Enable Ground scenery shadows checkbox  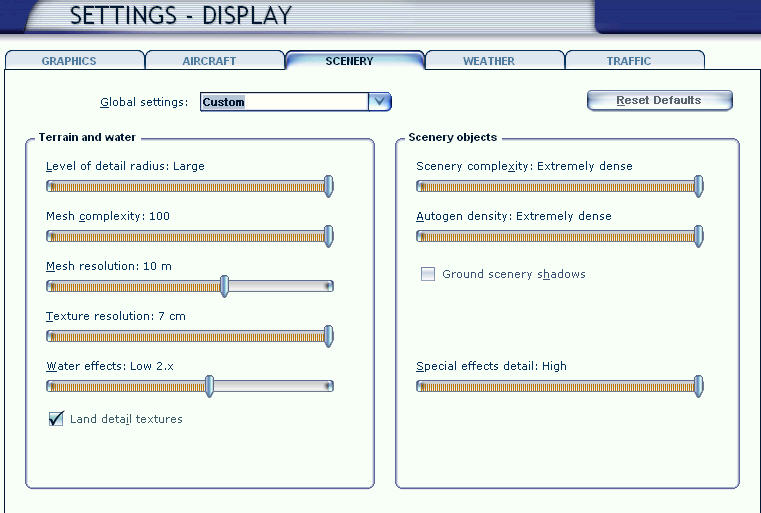tap(428, 274)
